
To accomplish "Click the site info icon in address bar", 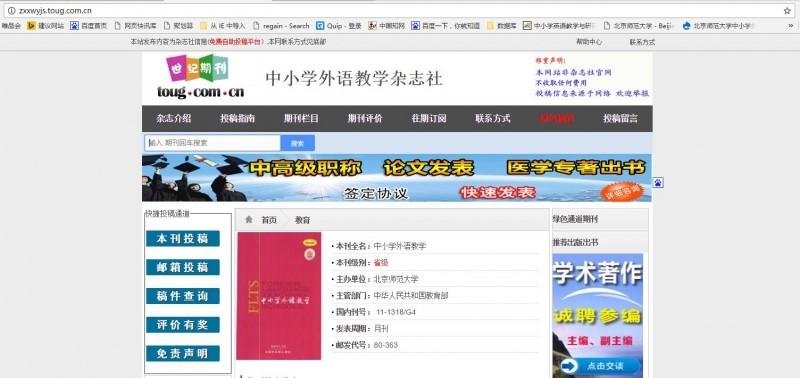I will click(11, 11).
